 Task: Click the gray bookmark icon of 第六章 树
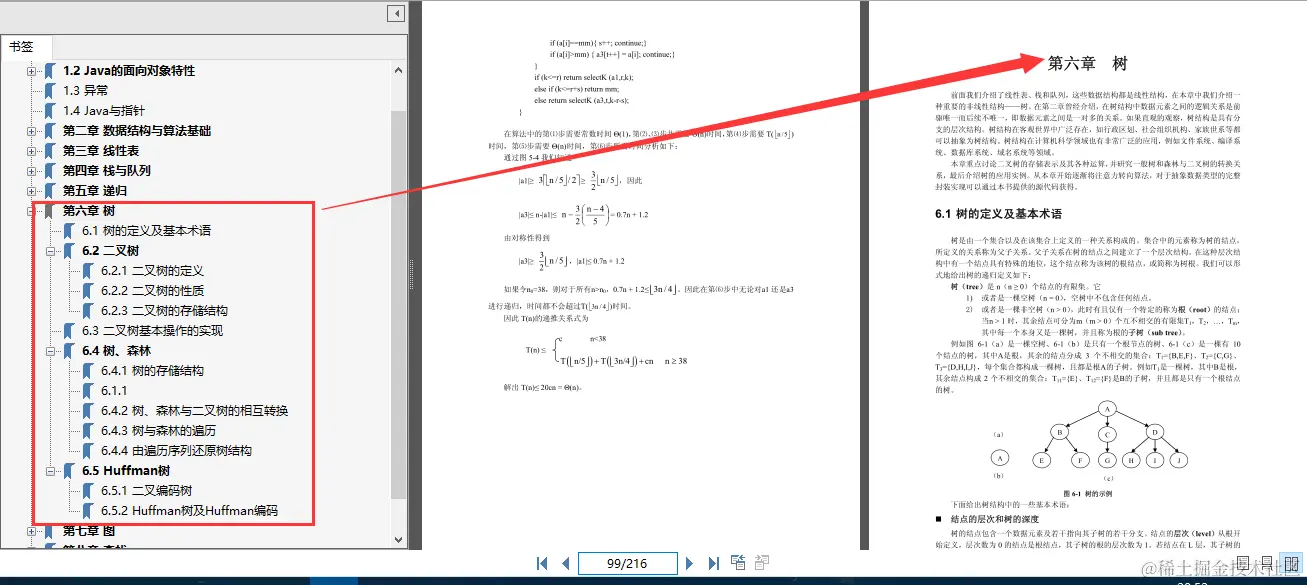[x=51, y=211]
